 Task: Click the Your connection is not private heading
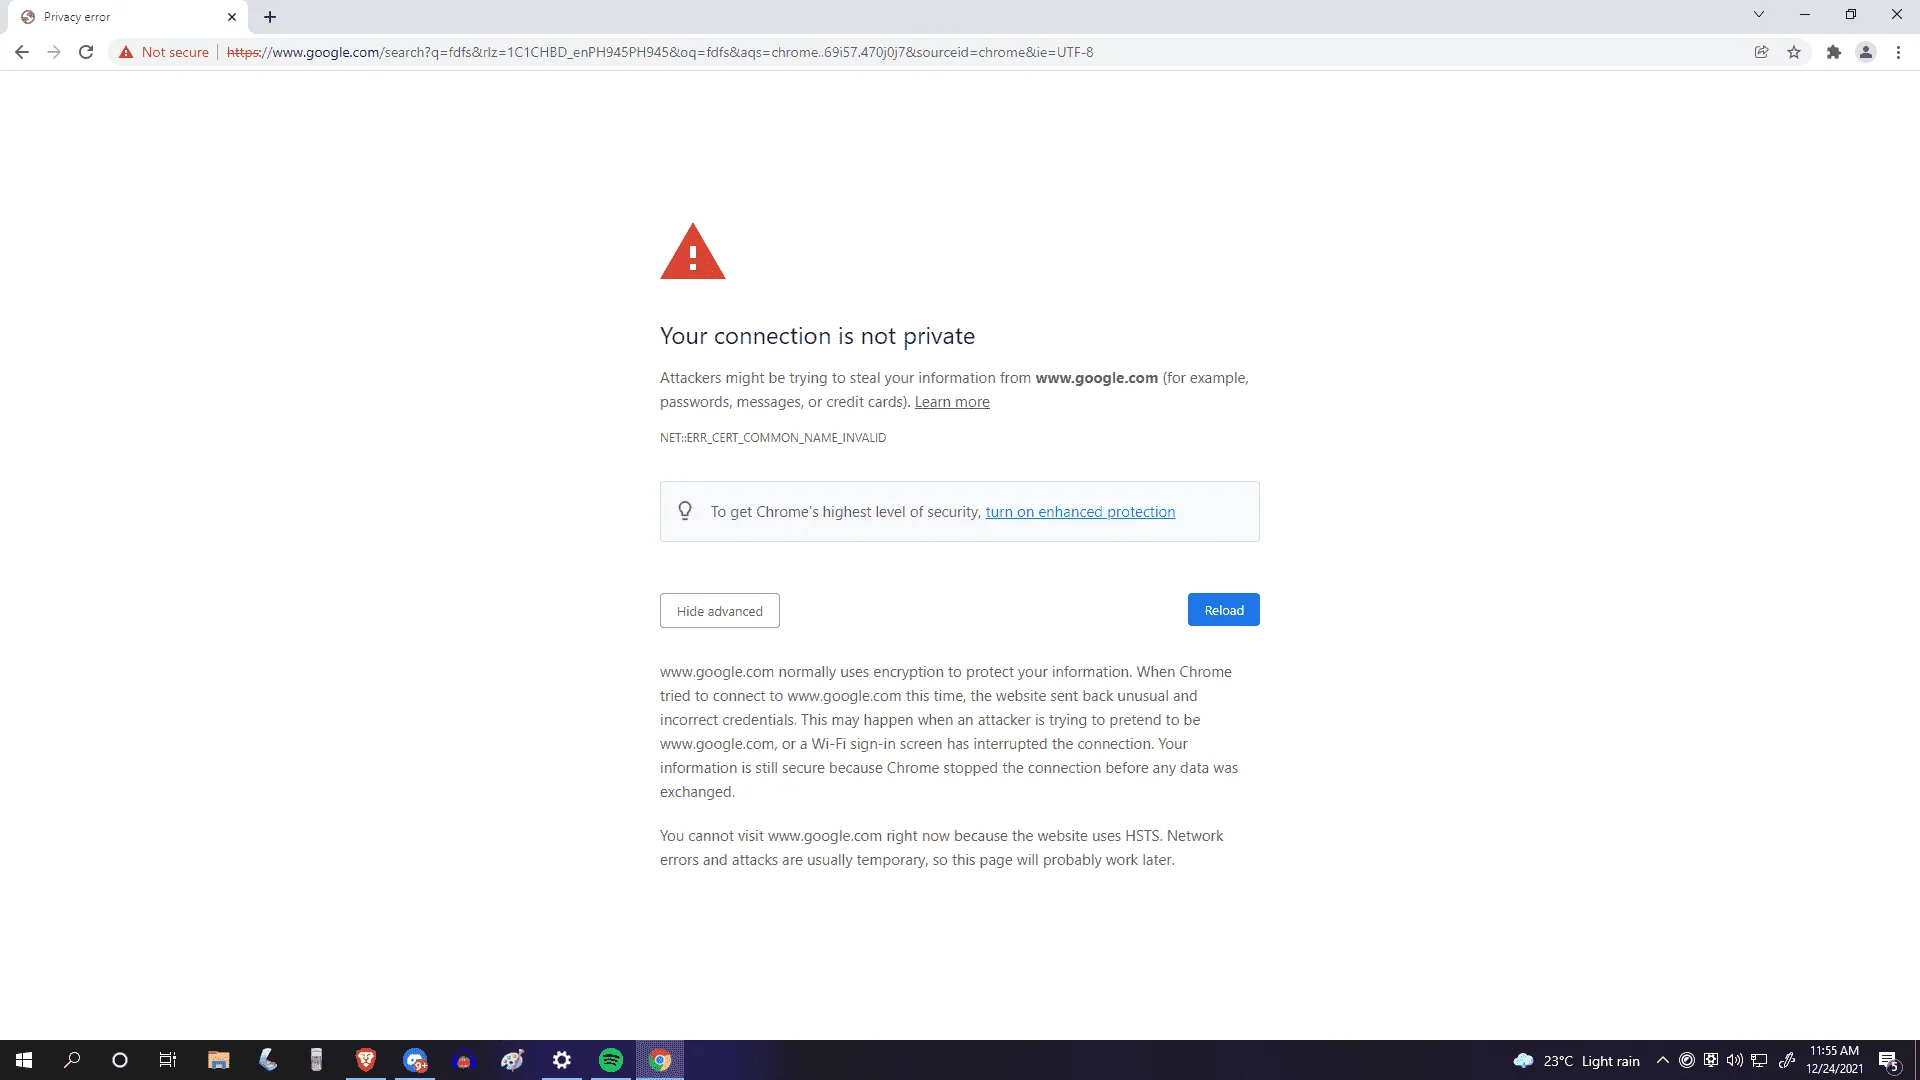click(x=817, y=336)
